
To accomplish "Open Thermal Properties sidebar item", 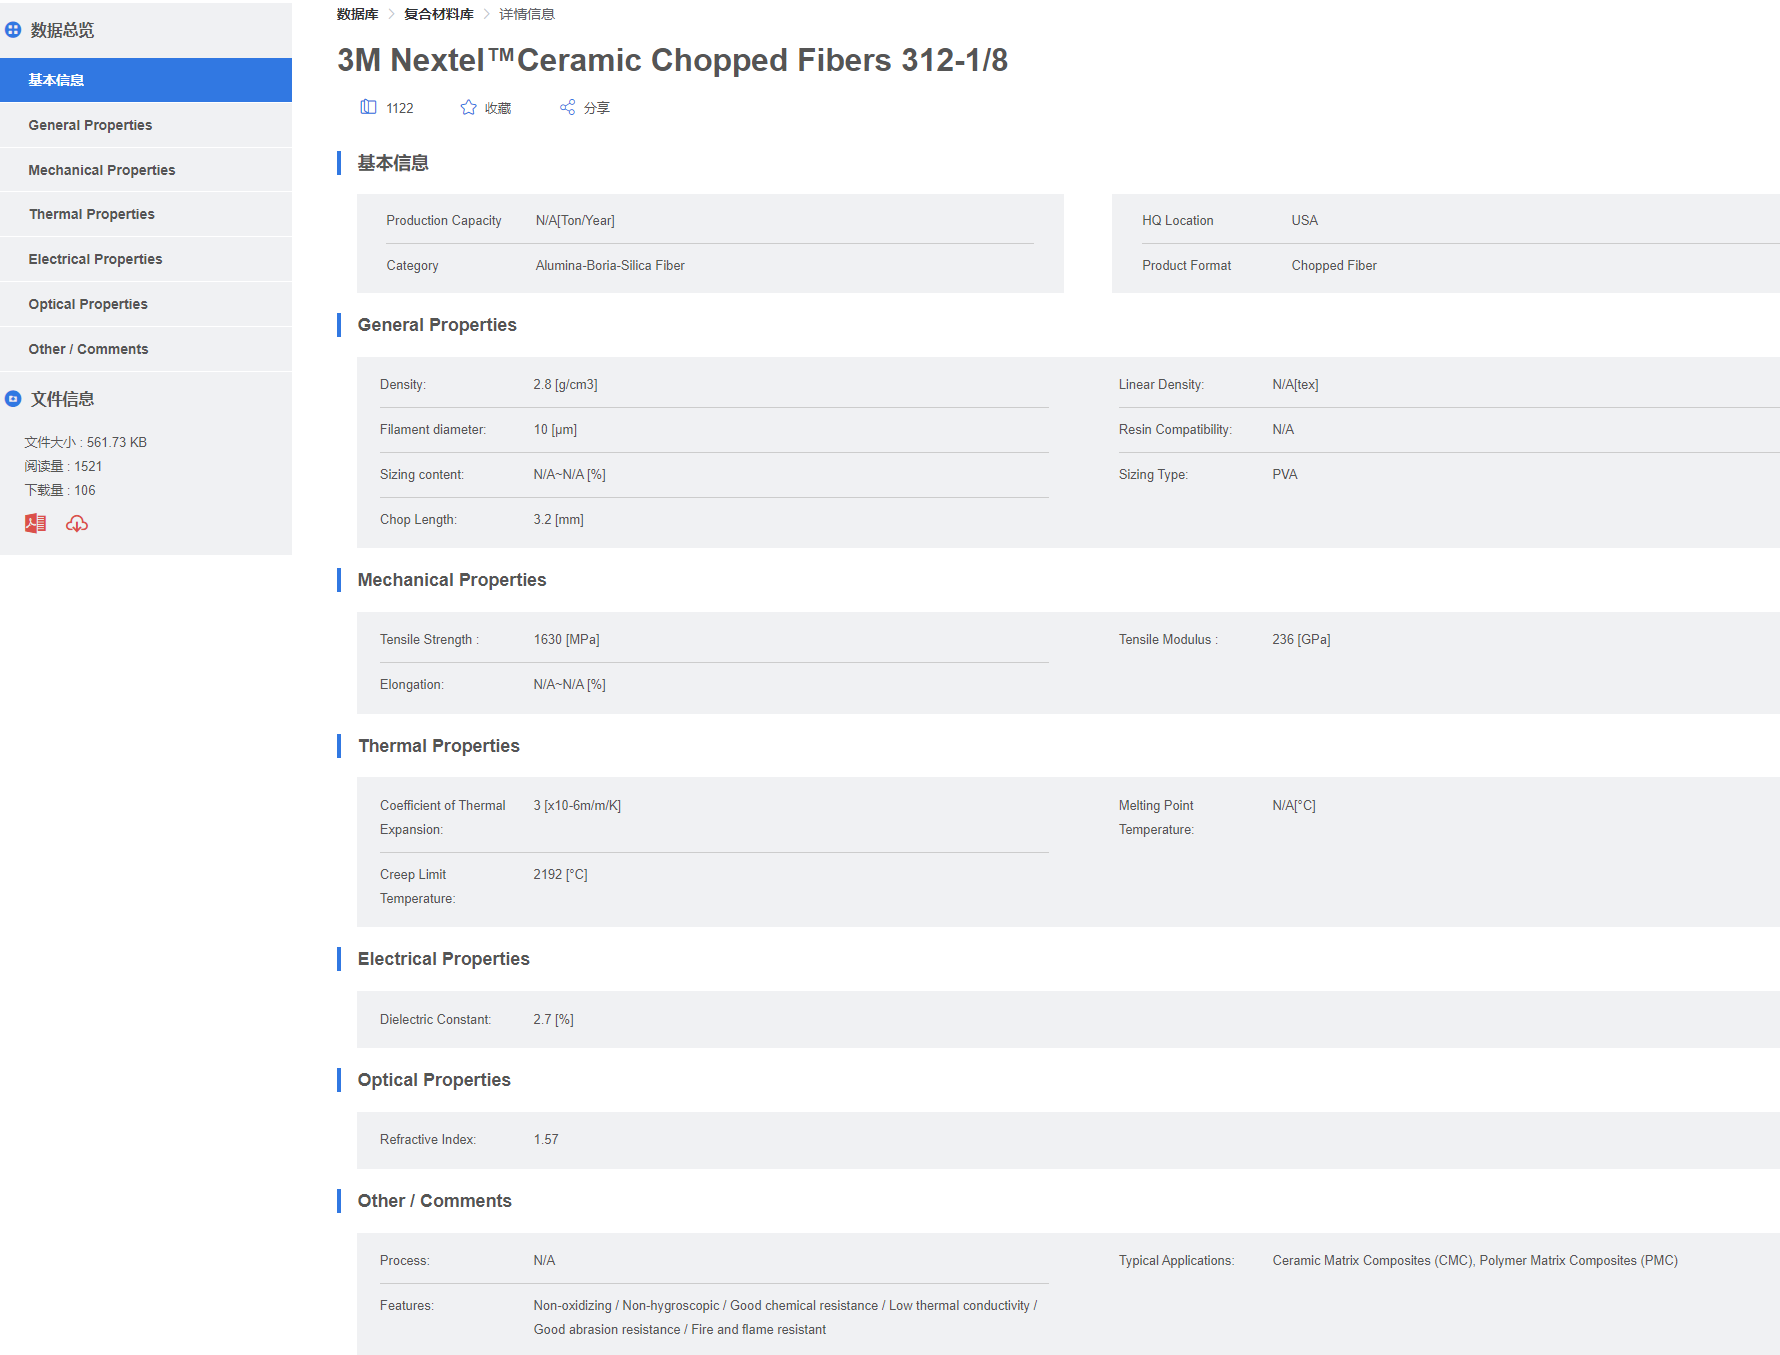I will coord(146,214).
